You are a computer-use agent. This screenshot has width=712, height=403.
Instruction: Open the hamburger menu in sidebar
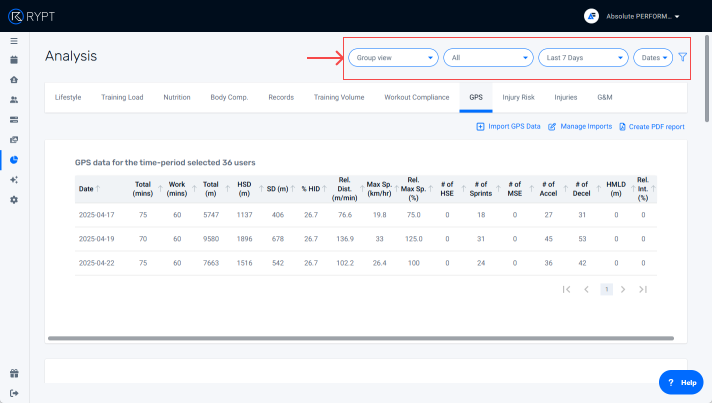(14, 41)
